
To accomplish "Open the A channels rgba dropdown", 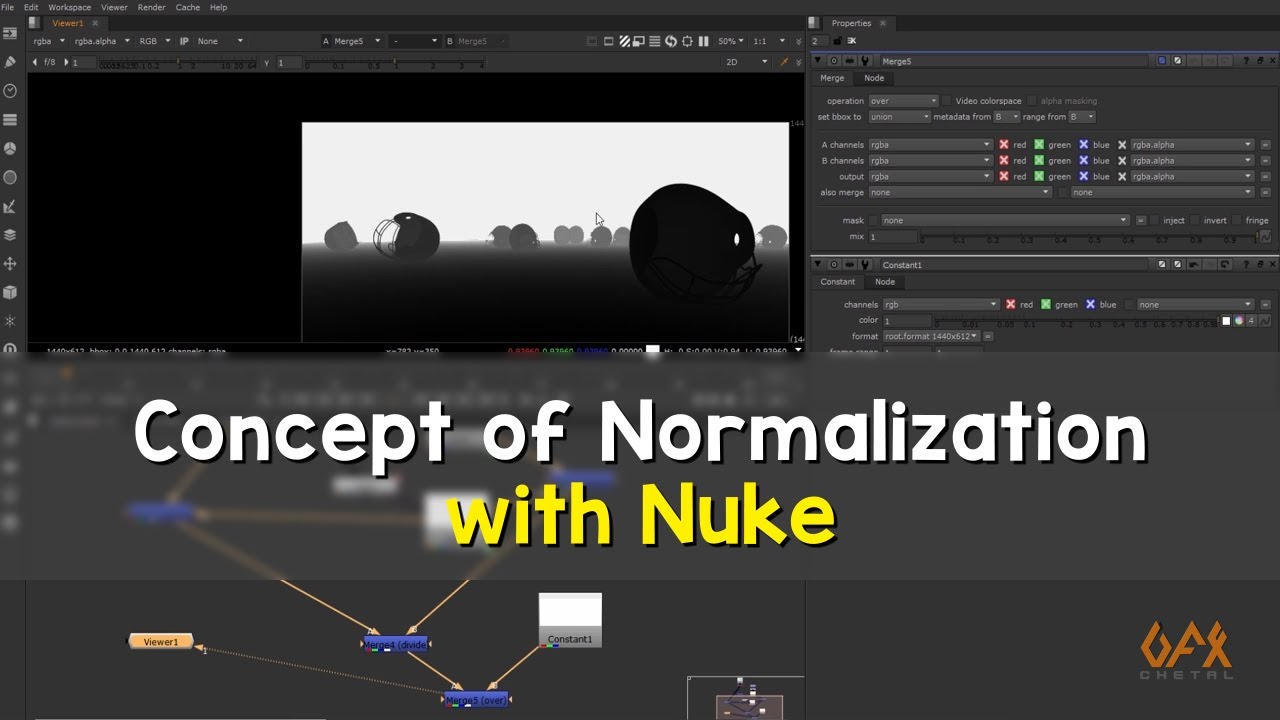I will coord(930,145).
